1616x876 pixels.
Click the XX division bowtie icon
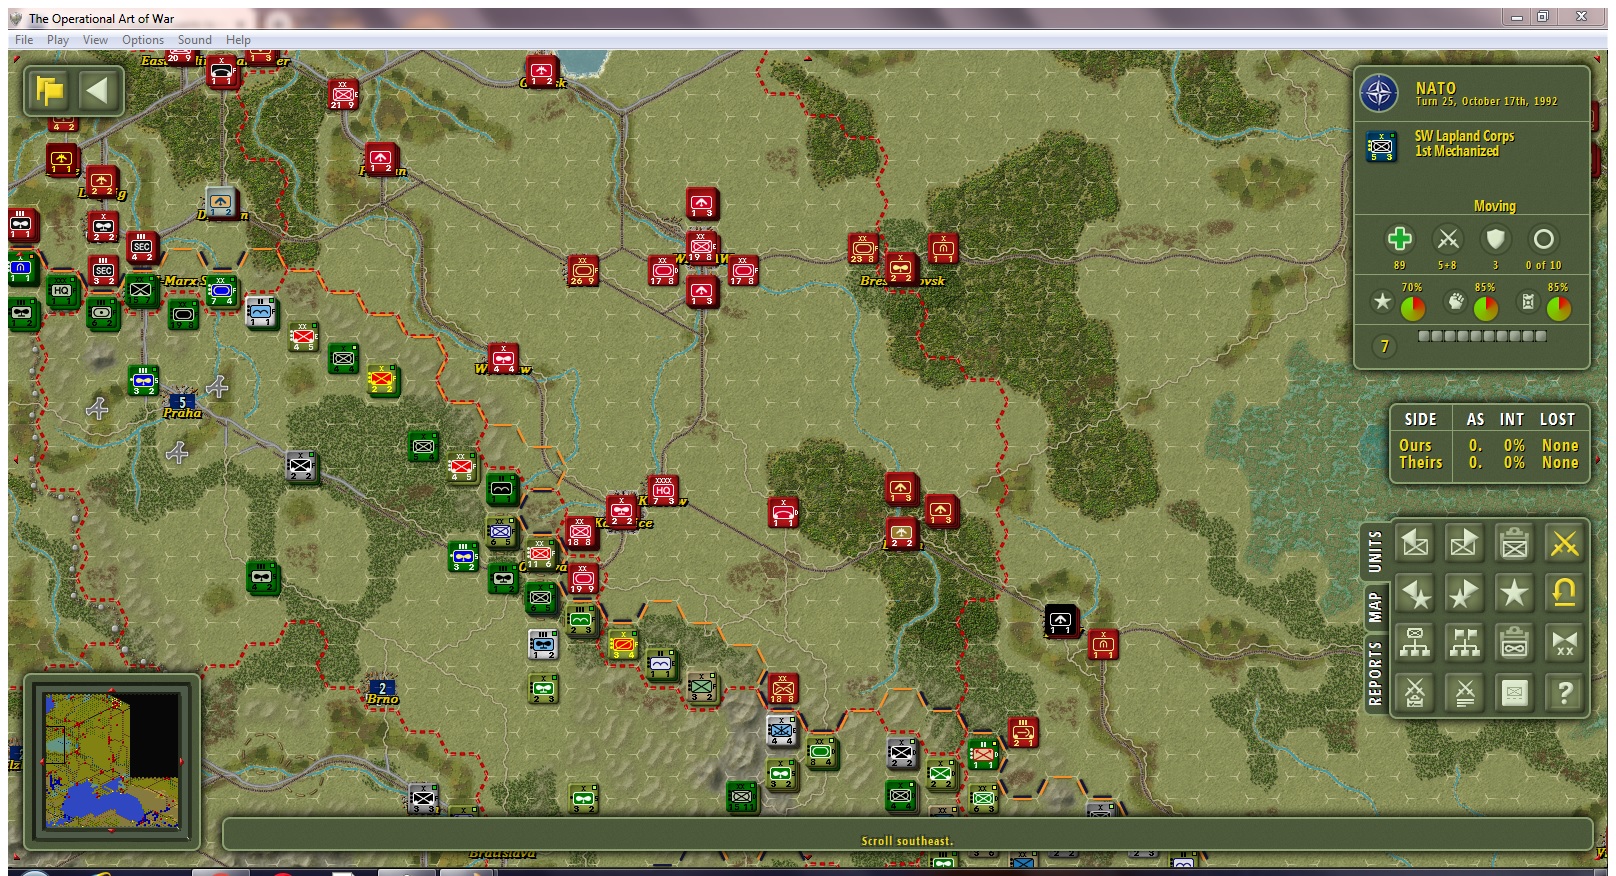pos(1564,643)
